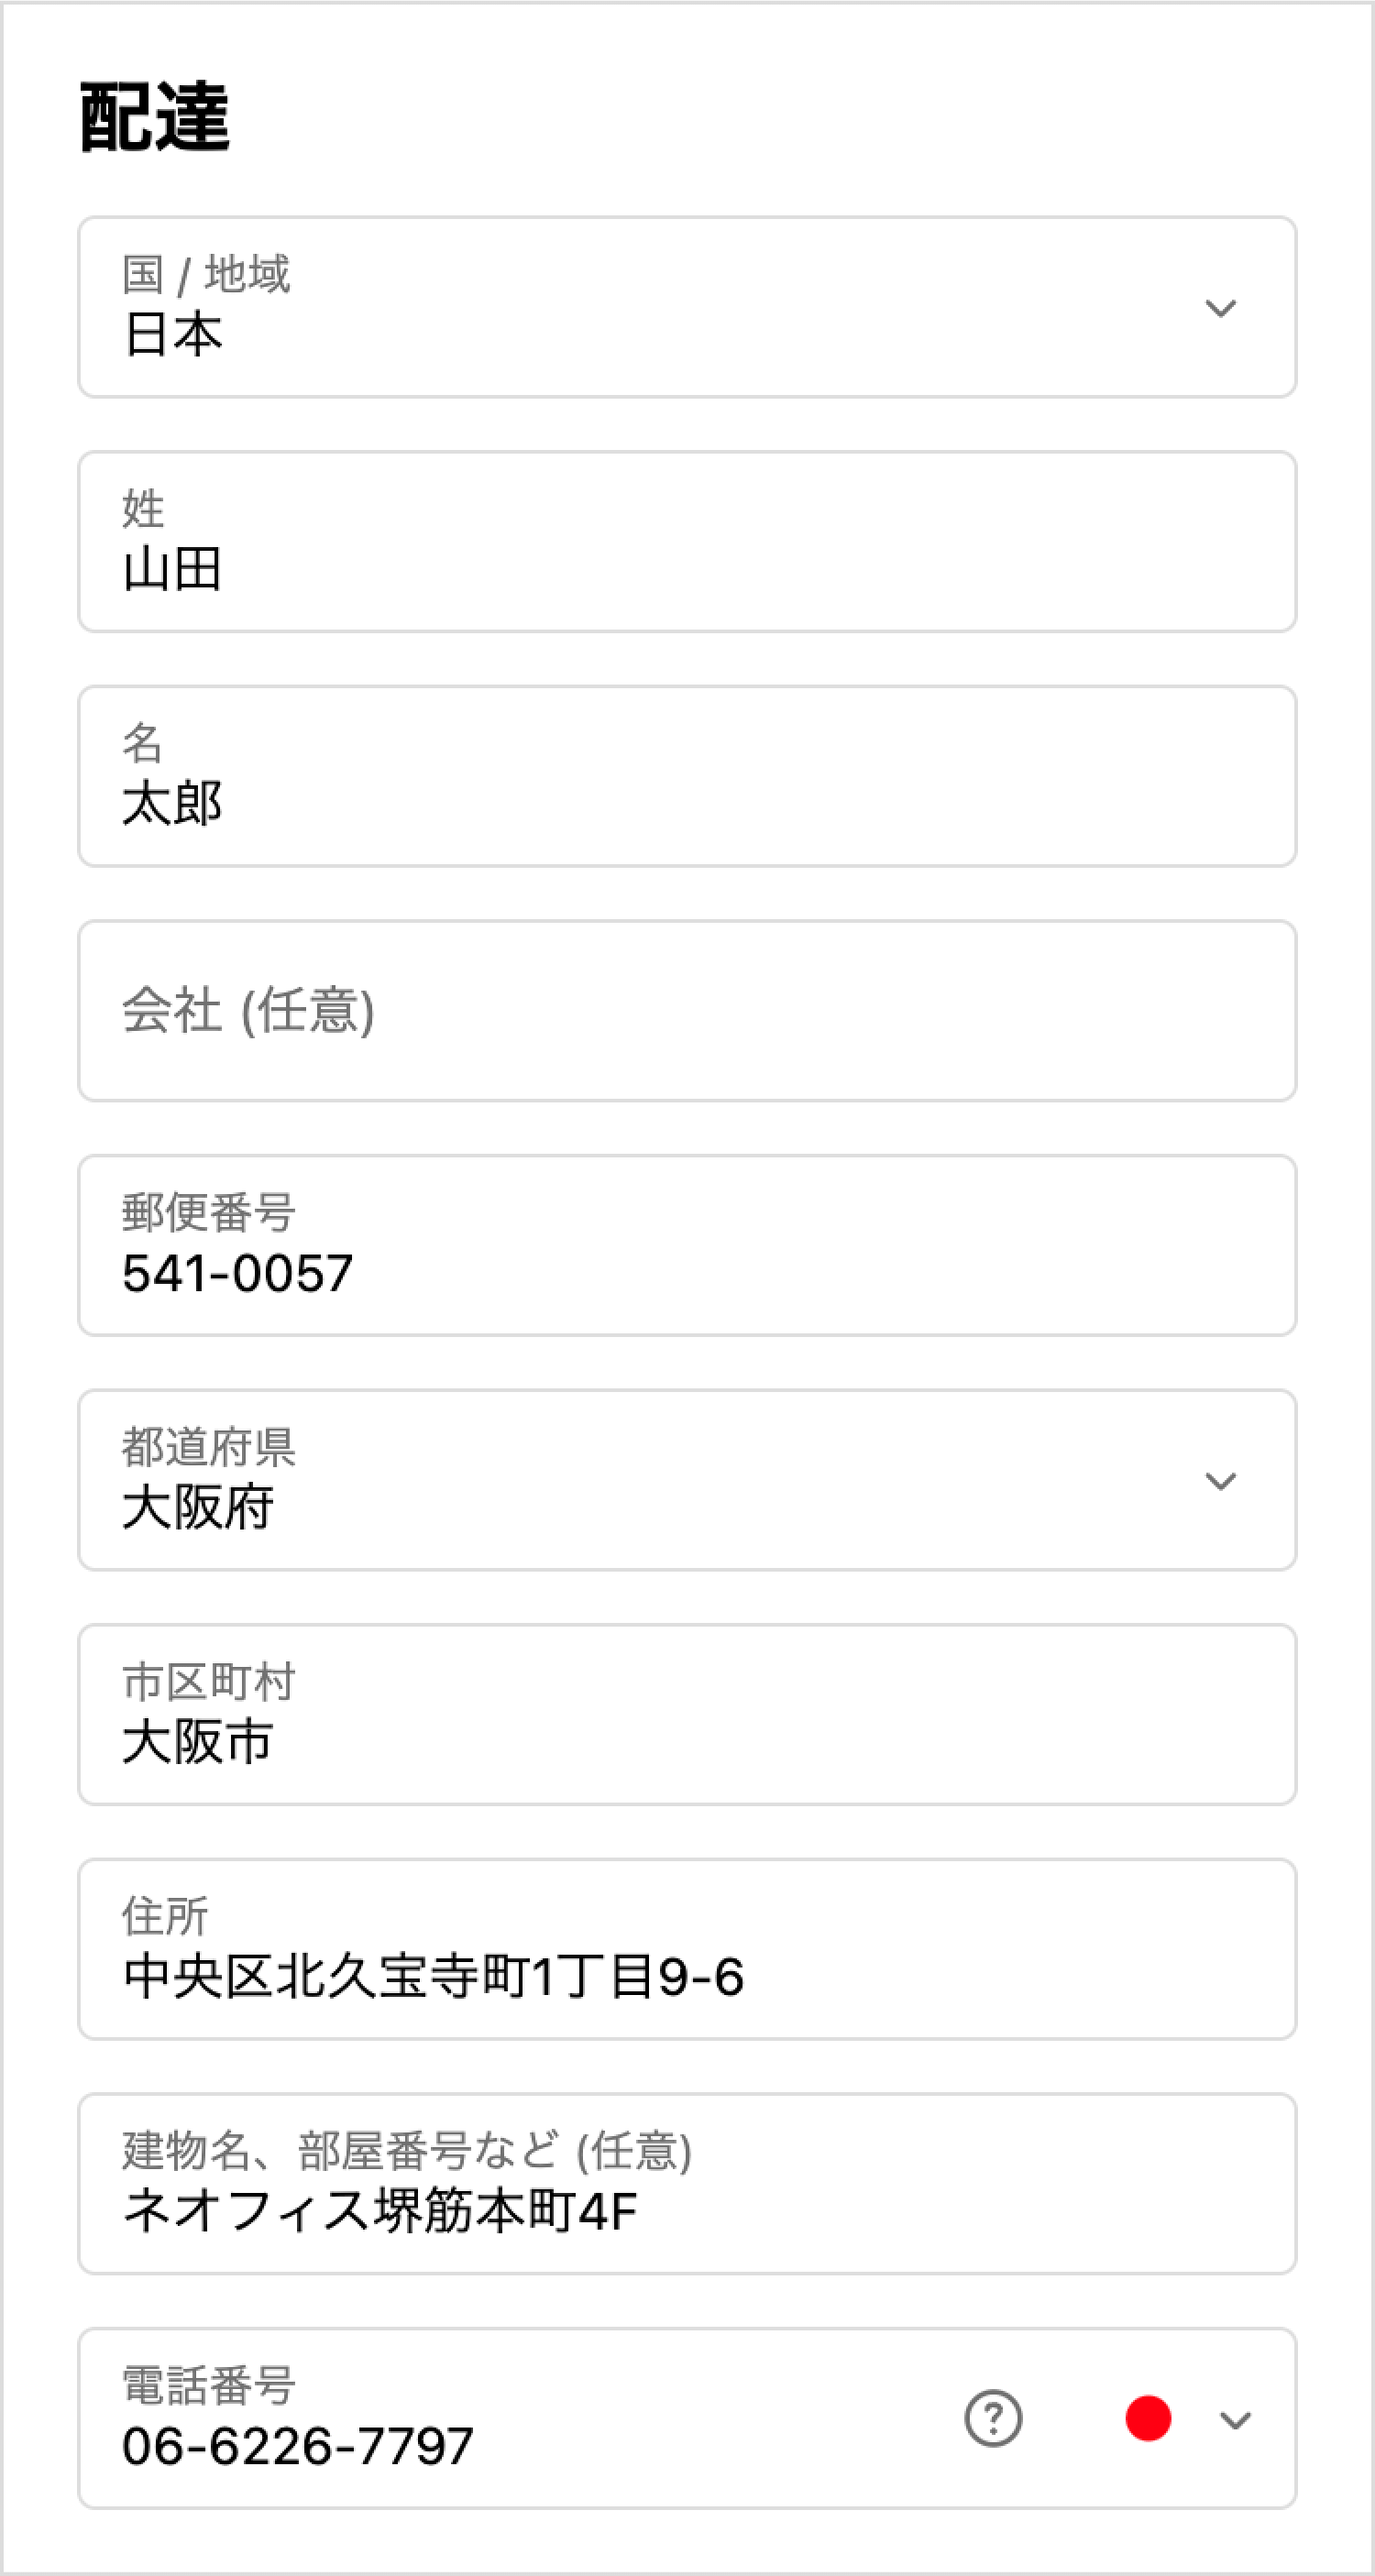Click the 都道府県 field label

[x=208, y=1447]
